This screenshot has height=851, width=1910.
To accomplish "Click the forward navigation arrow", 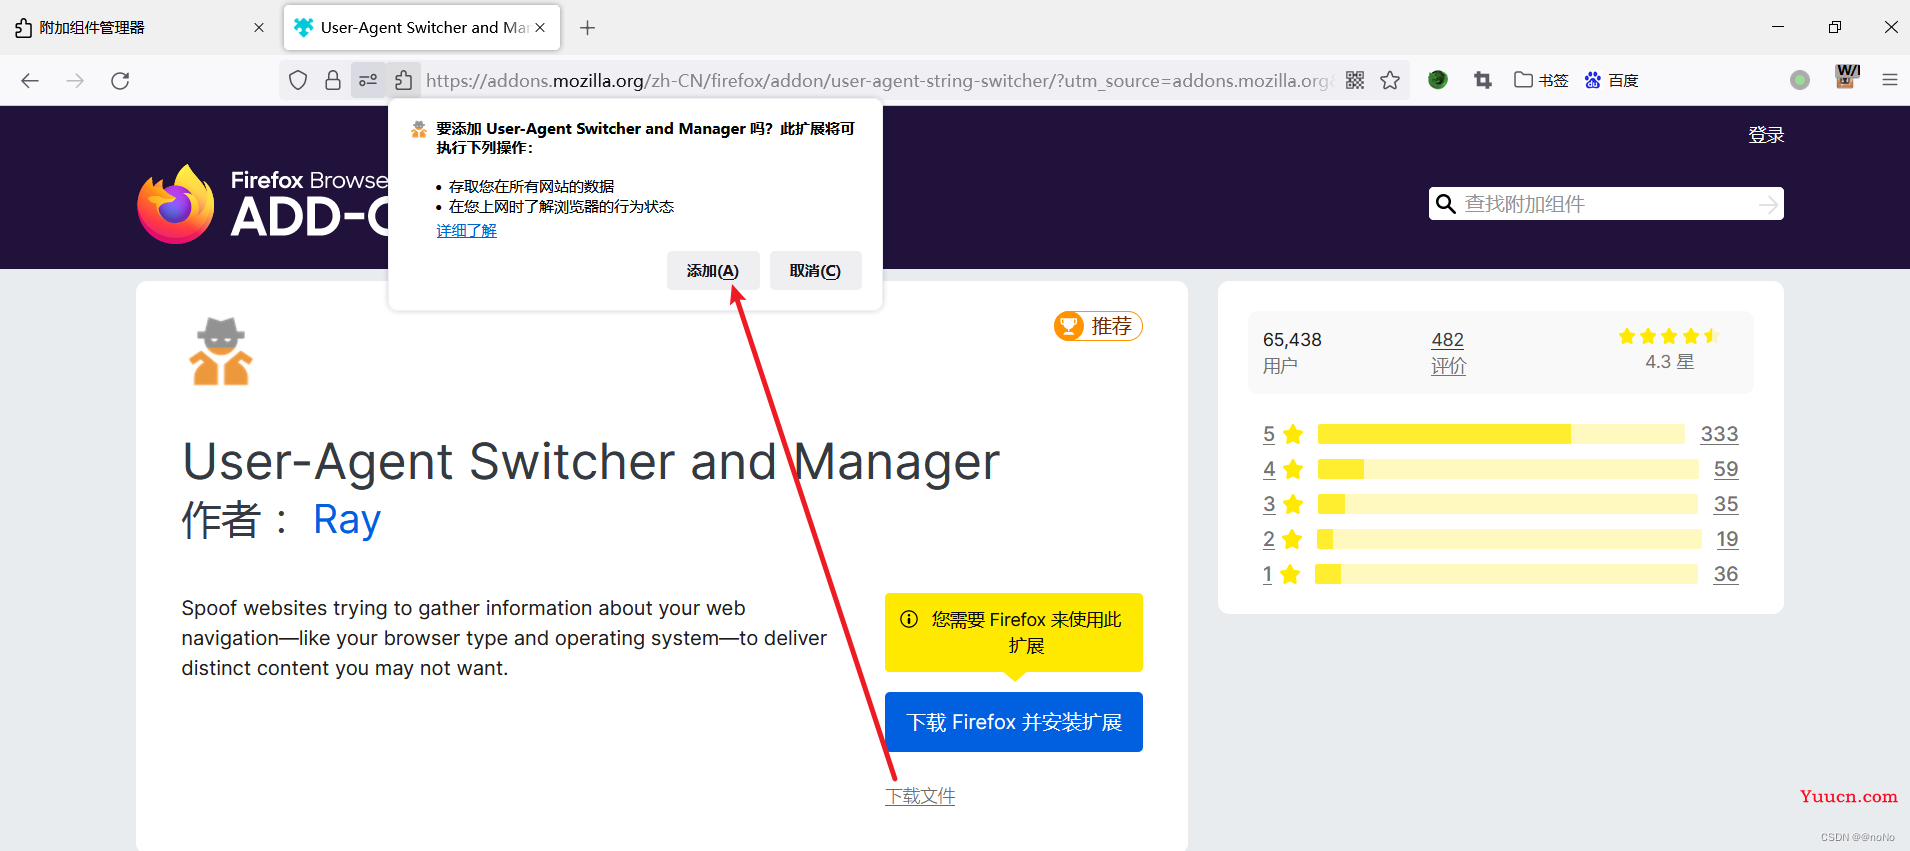I will [x=75, y=81].
